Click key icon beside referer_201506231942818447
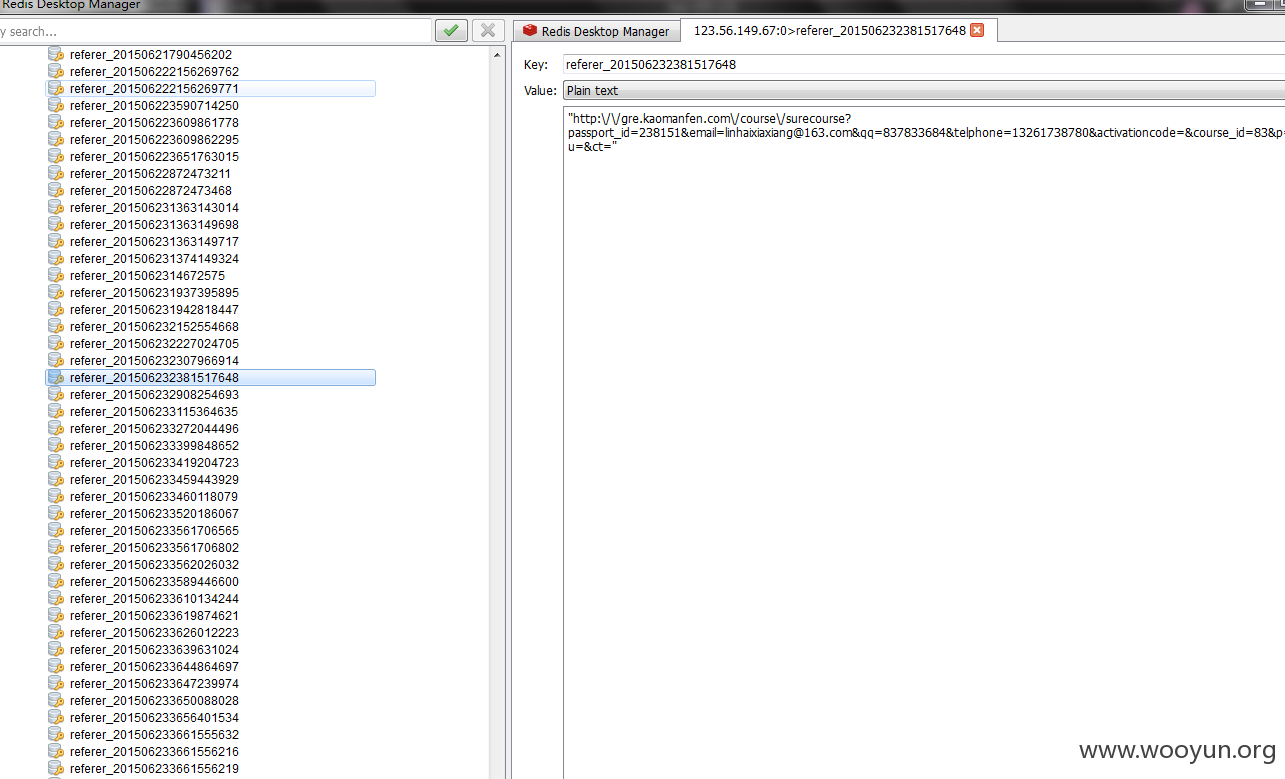Viewport: 1285px width, 779px height. click(56, 310)
